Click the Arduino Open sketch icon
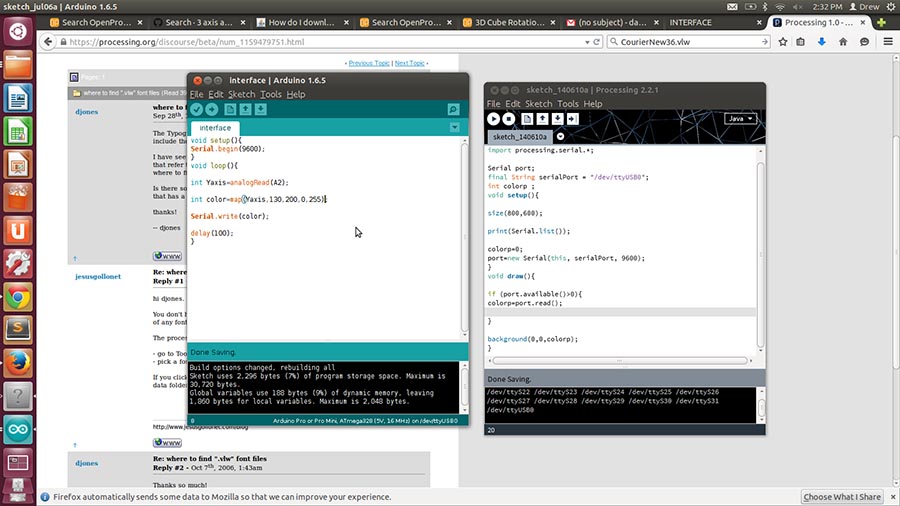 click(x=245, y=109)
